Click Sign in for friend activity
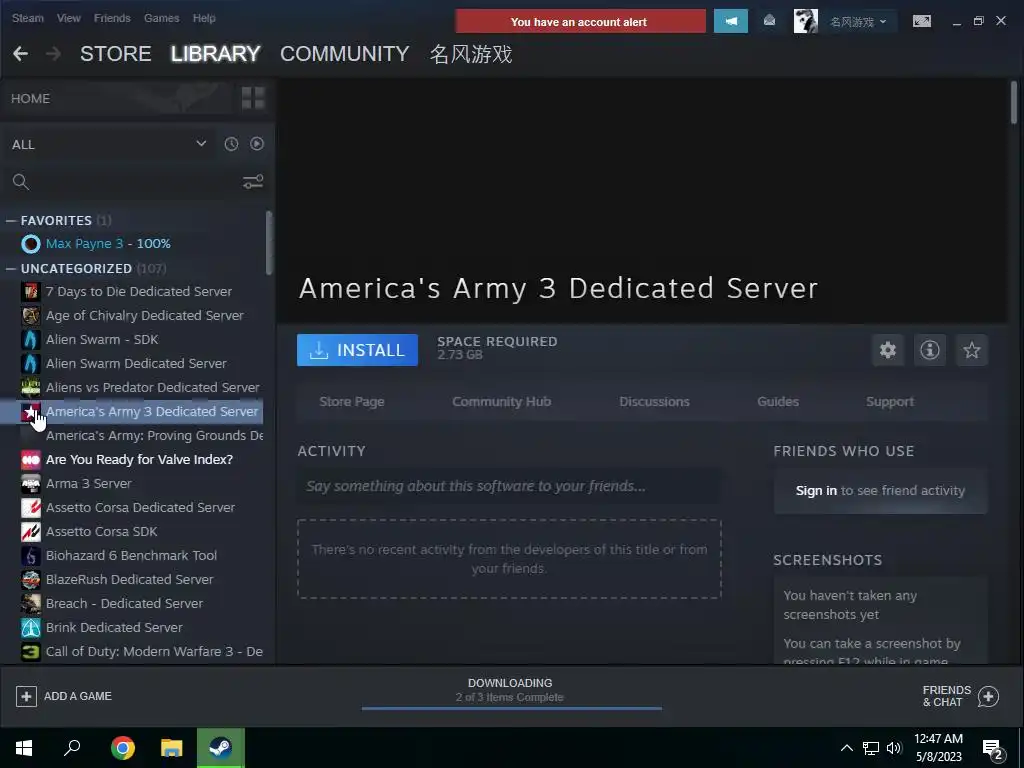This screenshot has width=1024, height=768. pos(816,490)
